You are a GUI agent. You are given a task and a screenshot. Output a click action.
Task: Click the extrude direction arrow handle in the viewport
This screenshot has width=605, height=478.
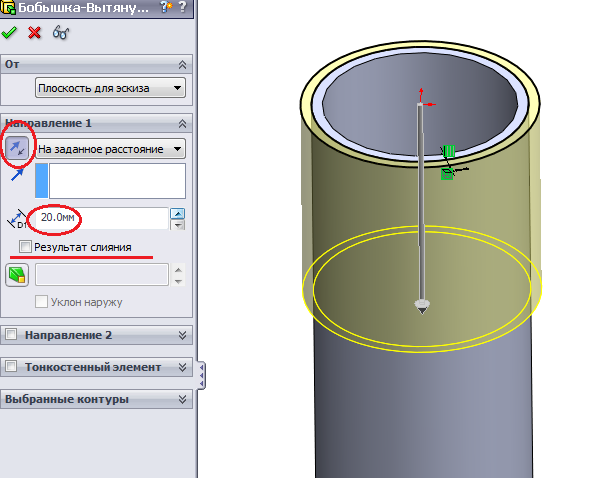click(x=422, y=307)
